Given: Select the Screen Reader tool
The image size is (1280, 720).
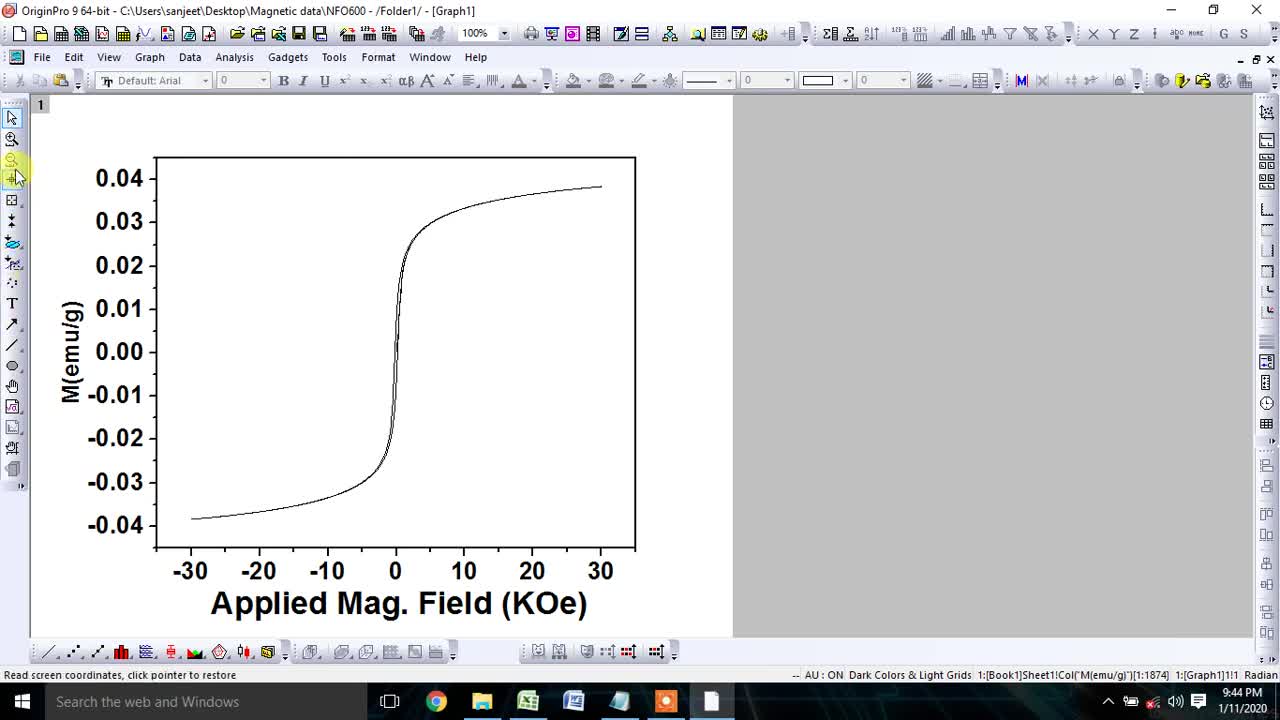Looking at the screenshot, I should click(12, 180).
